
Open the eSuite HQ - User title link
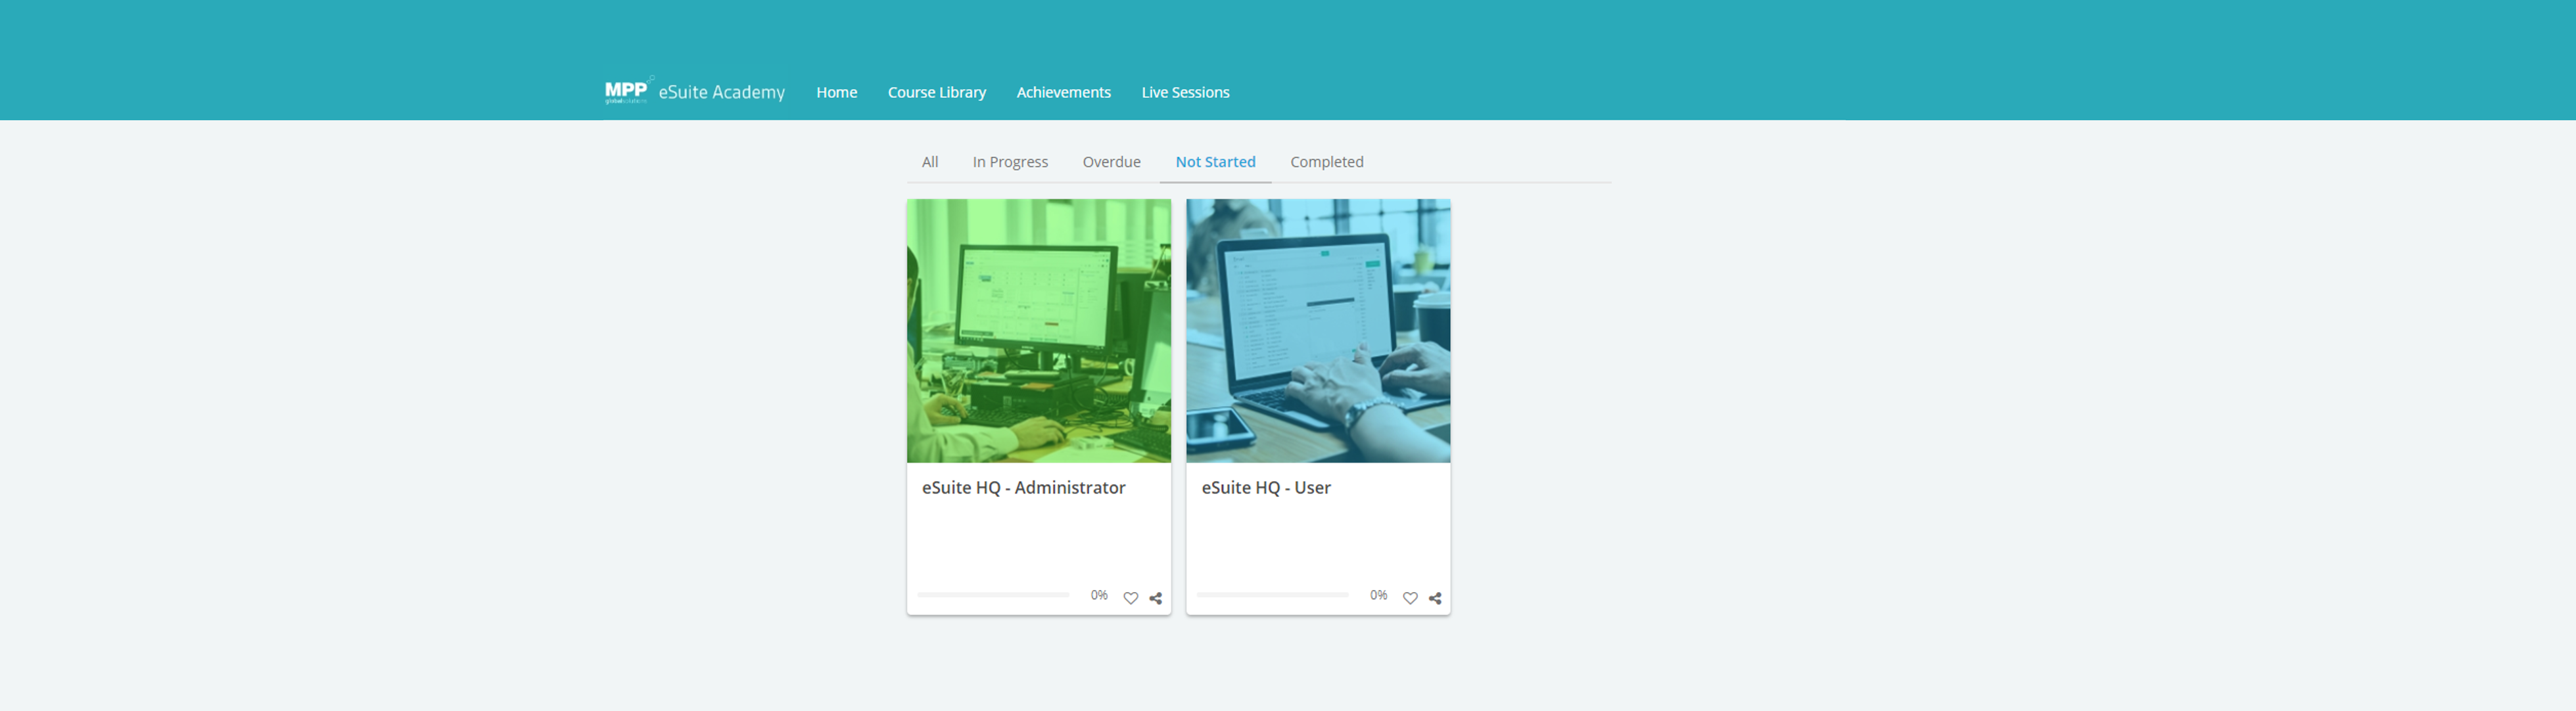(1265, 488)
